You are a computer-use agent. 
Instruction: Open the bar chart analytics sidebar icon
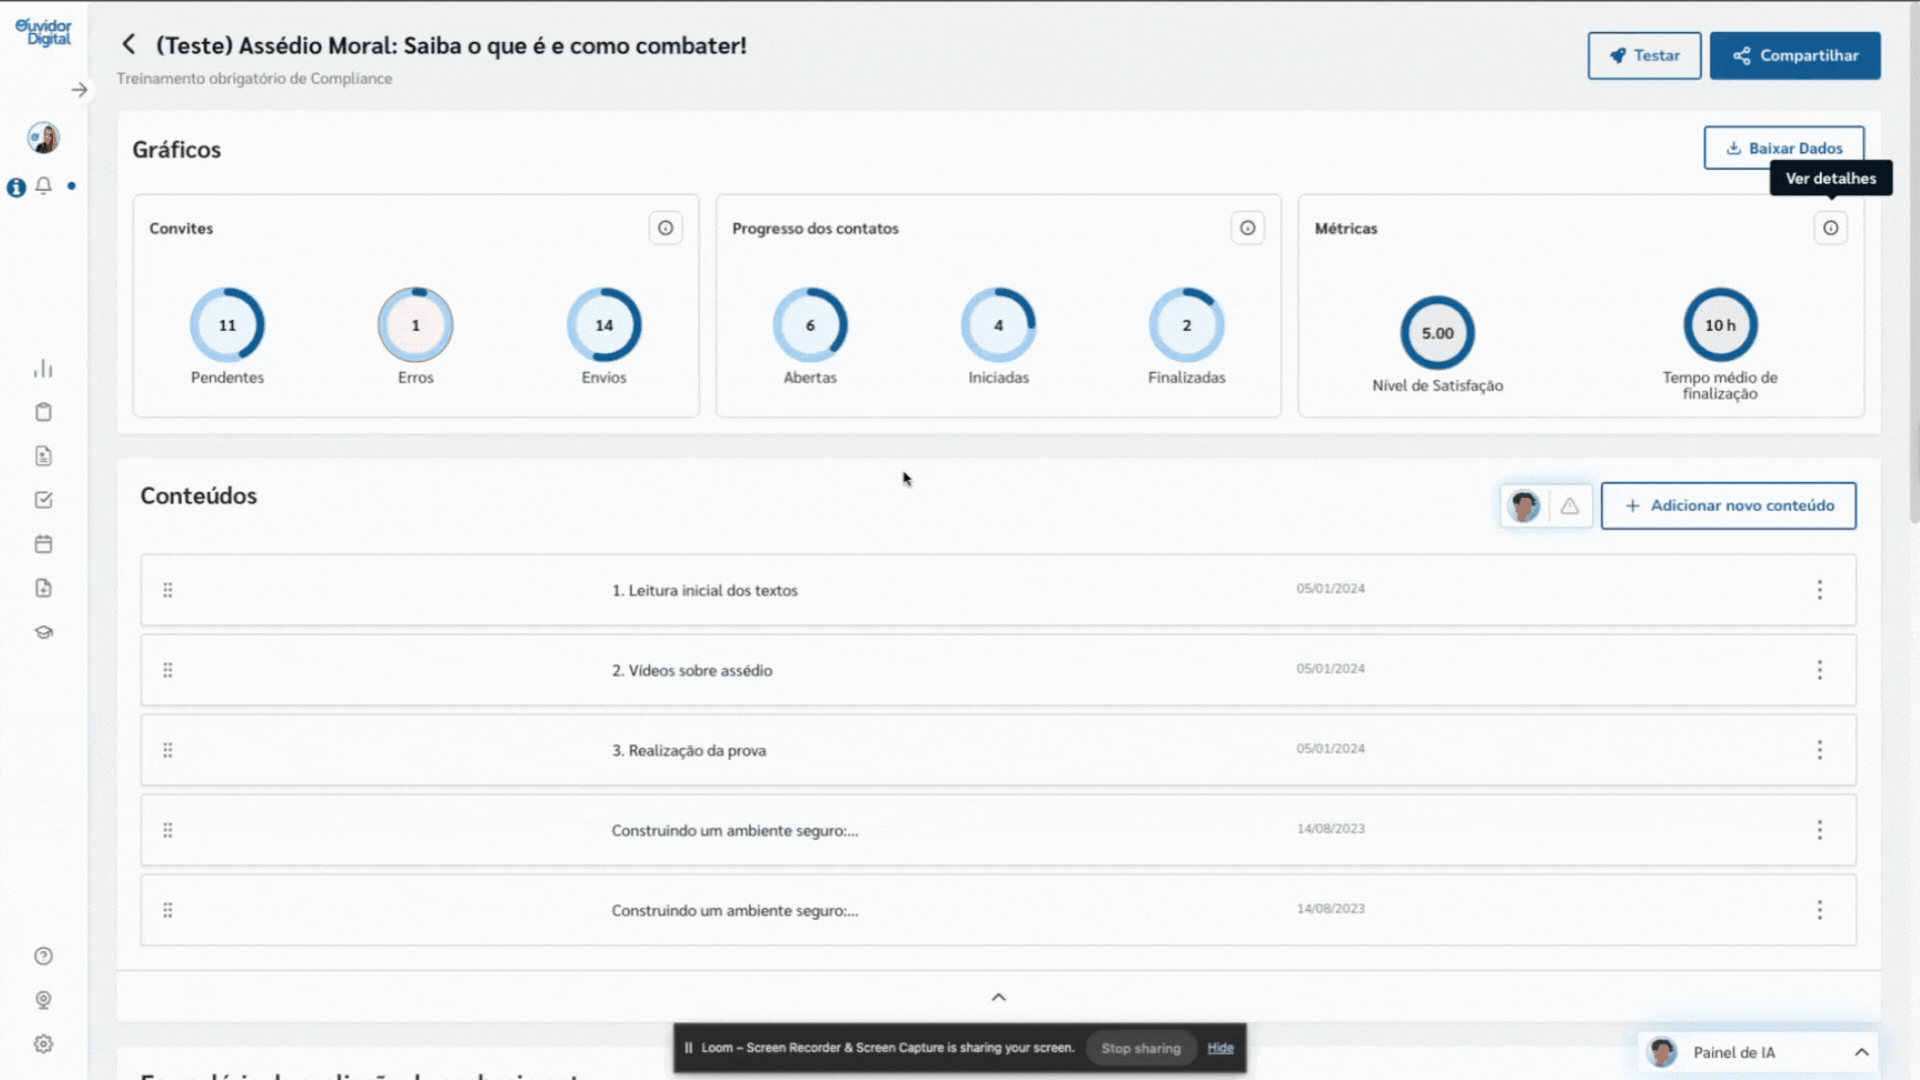tap(43, 369)
